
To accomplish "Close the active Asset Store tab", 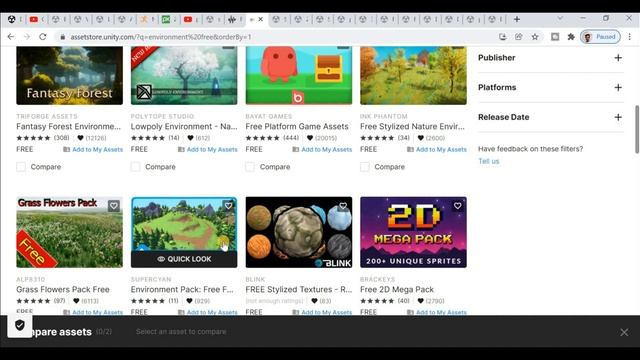I will (260, 19).
